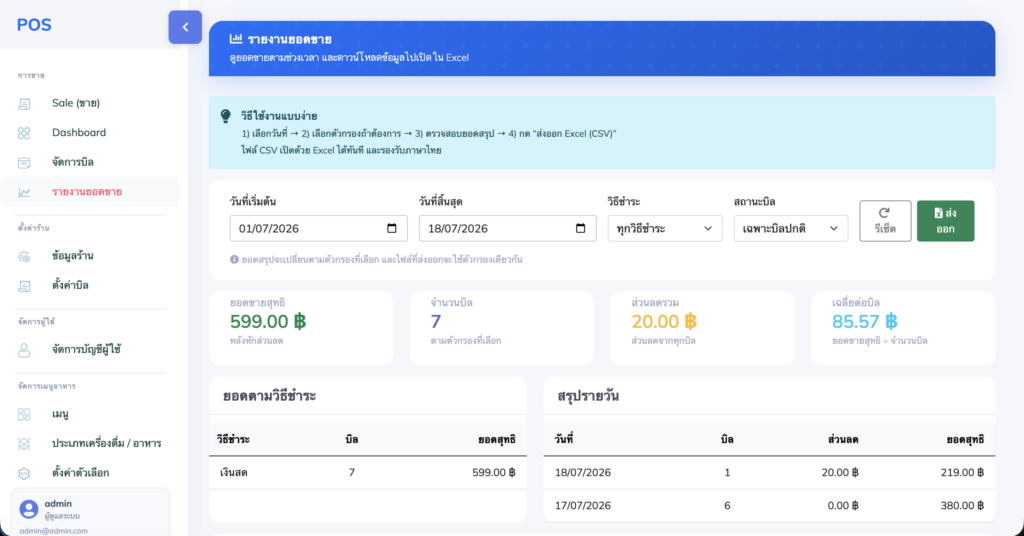Click the เงินสด payment row
Viewport: 1024px width, 536px height.
(368, 473)
